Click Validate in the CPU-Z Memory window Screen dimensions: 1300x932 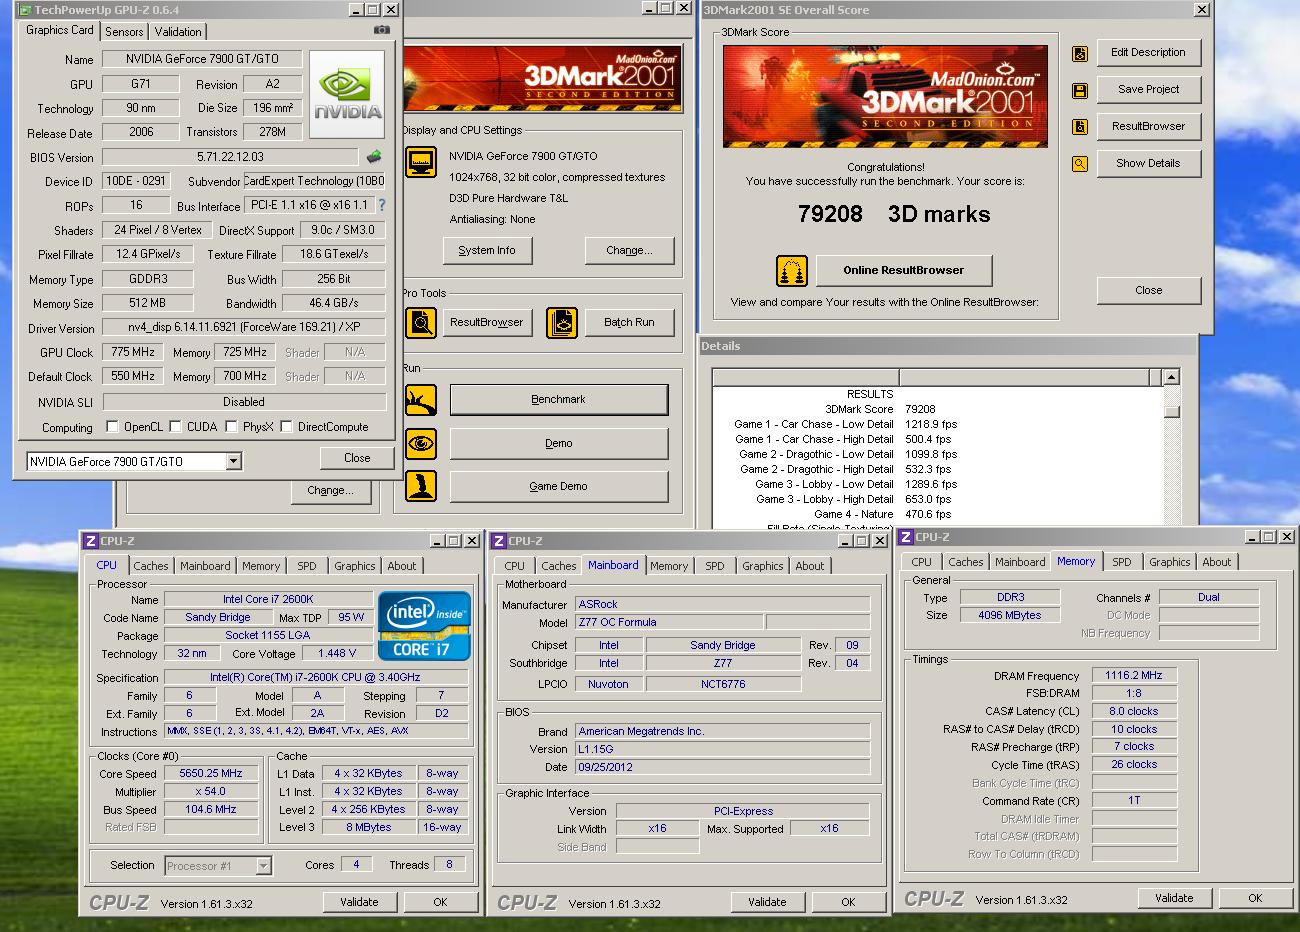(x=1174, y=898)
